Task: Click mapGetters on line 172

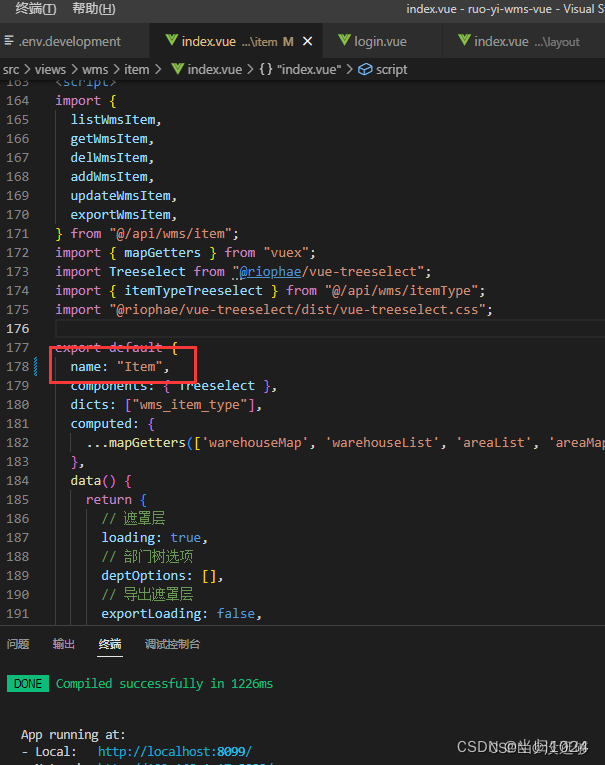Action: [x=162, y=253]
